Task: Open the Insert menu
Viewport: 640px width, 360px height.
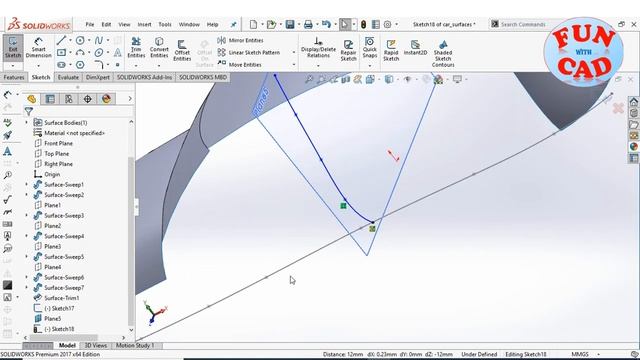Action: click(144, 24)
